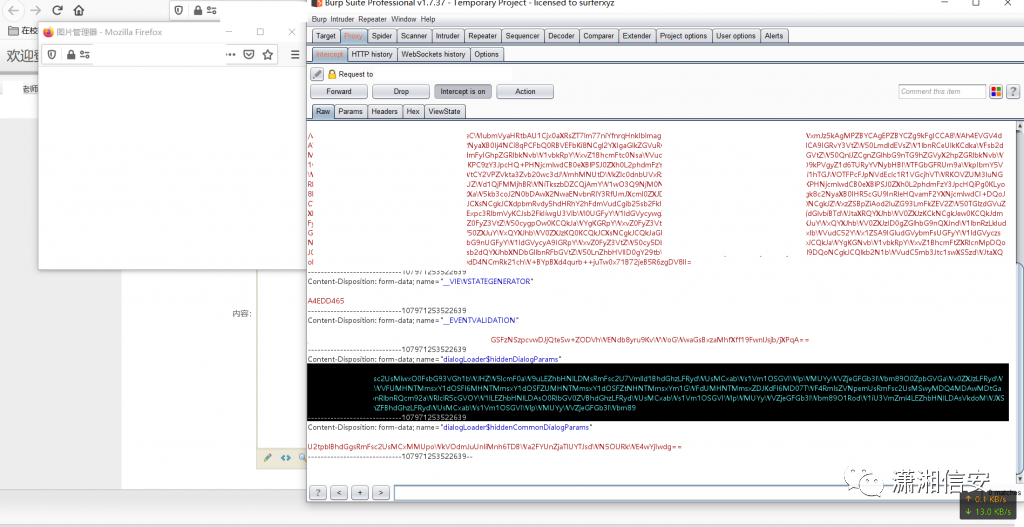This screenshot has width=1024, height=527.
Task: Click the help question mark near the comment field
Action: 1013,91
